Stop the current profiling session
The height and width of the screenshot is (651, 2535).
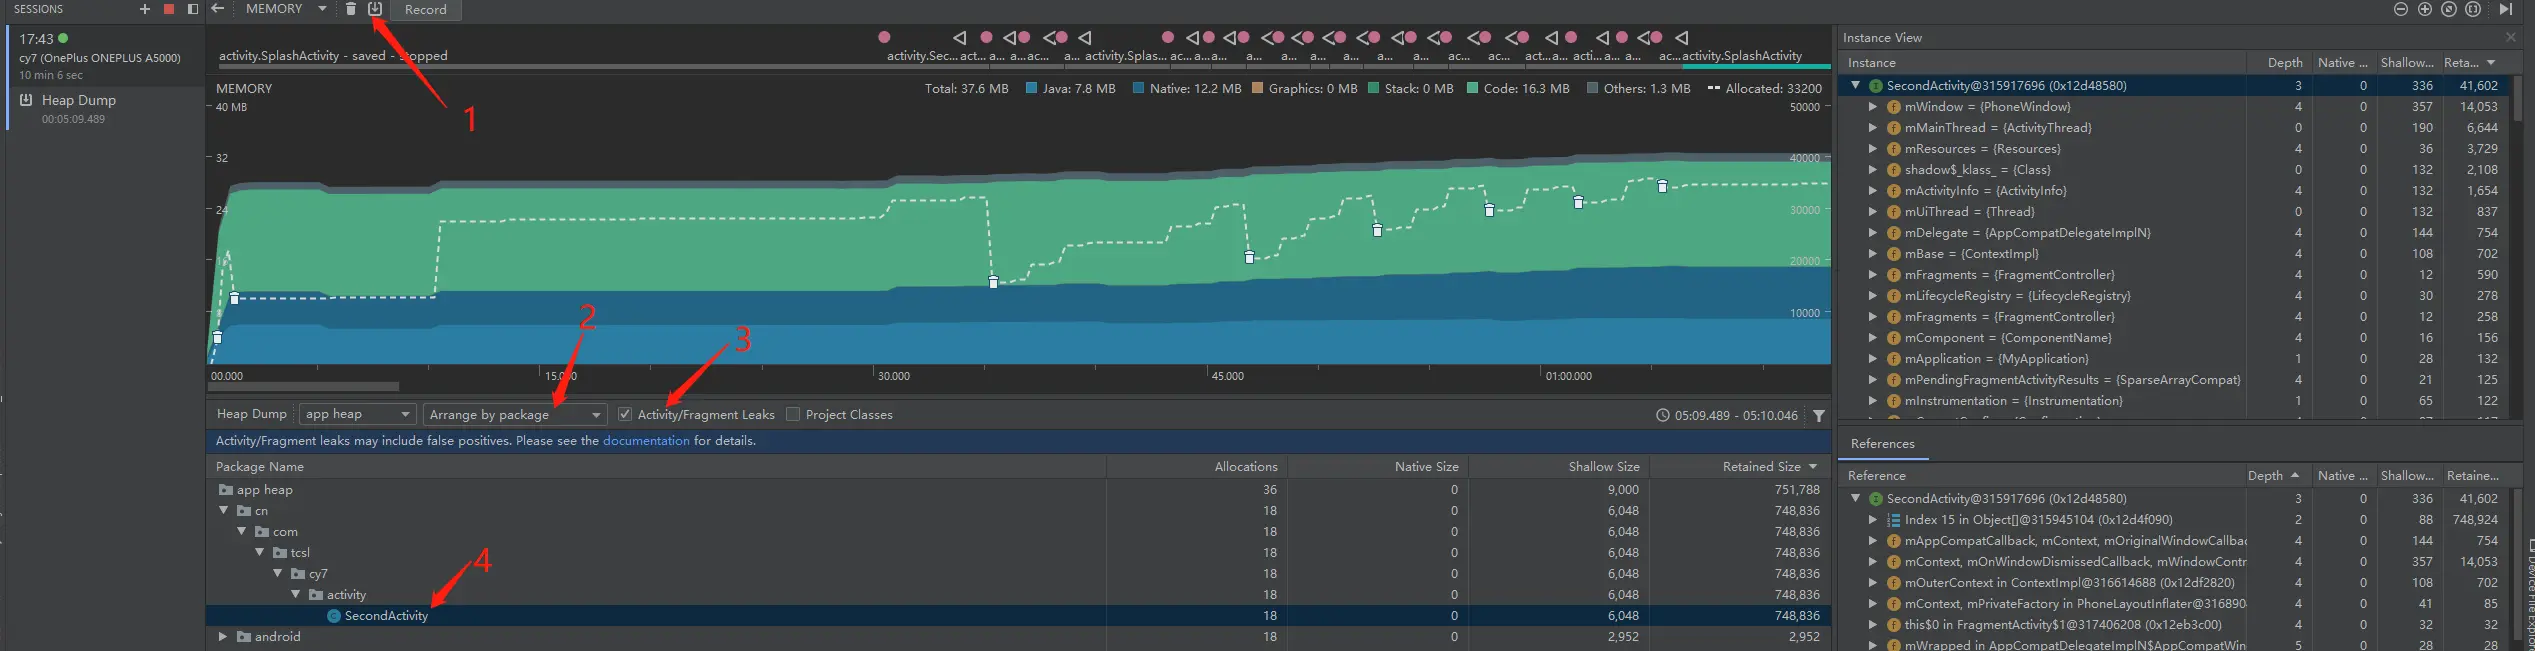pyautogui.click(x=169, y=9)
